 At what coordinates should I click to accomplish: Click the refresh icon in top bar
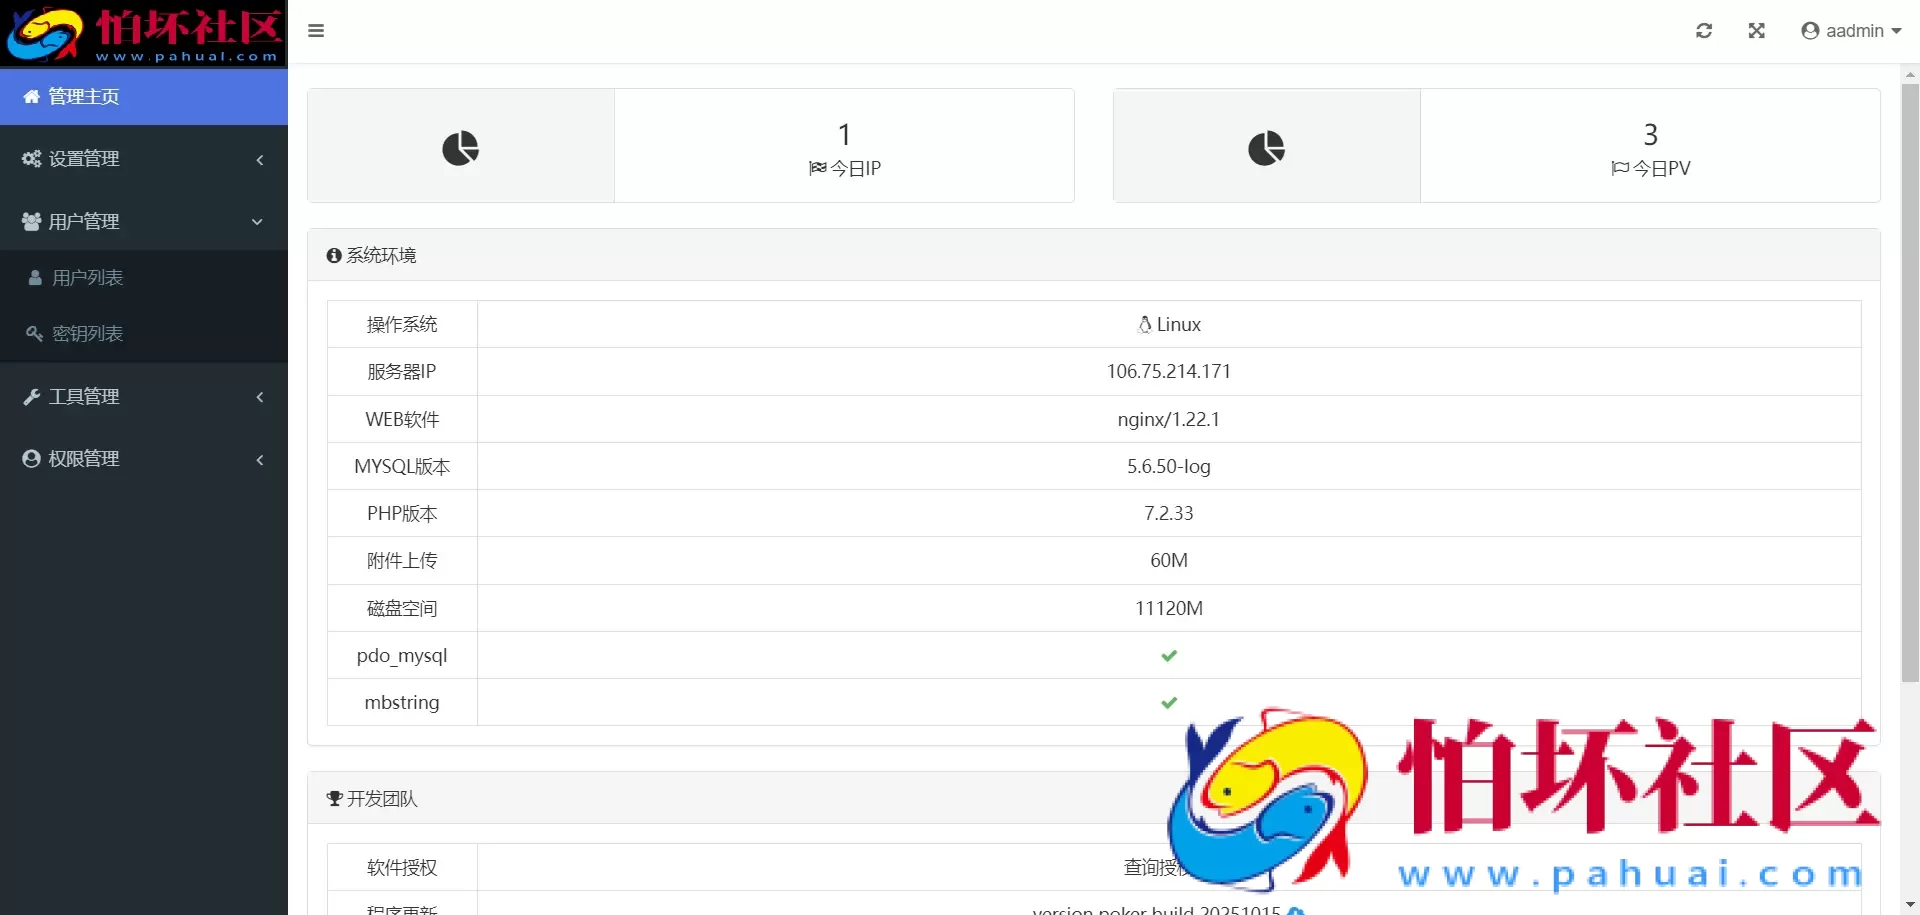pyautogui.click(x=1704, y=31)
